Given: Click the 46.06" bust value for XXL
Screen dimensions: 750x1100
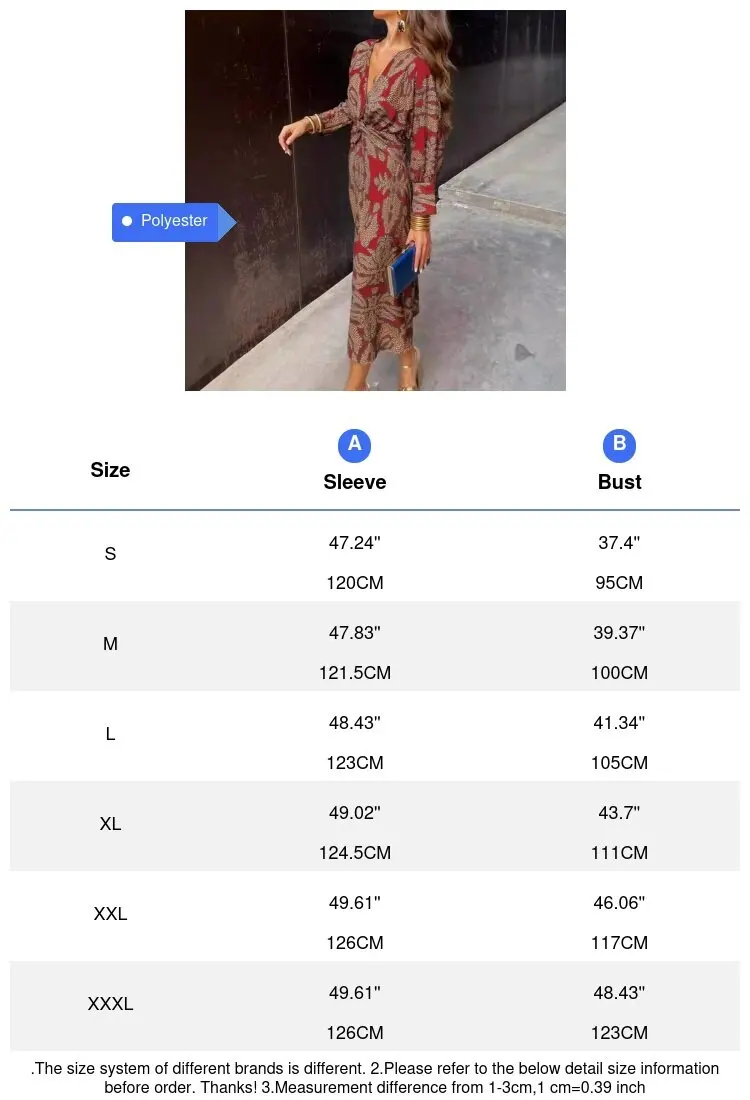Looking at the screenshot, I should 620,903.
